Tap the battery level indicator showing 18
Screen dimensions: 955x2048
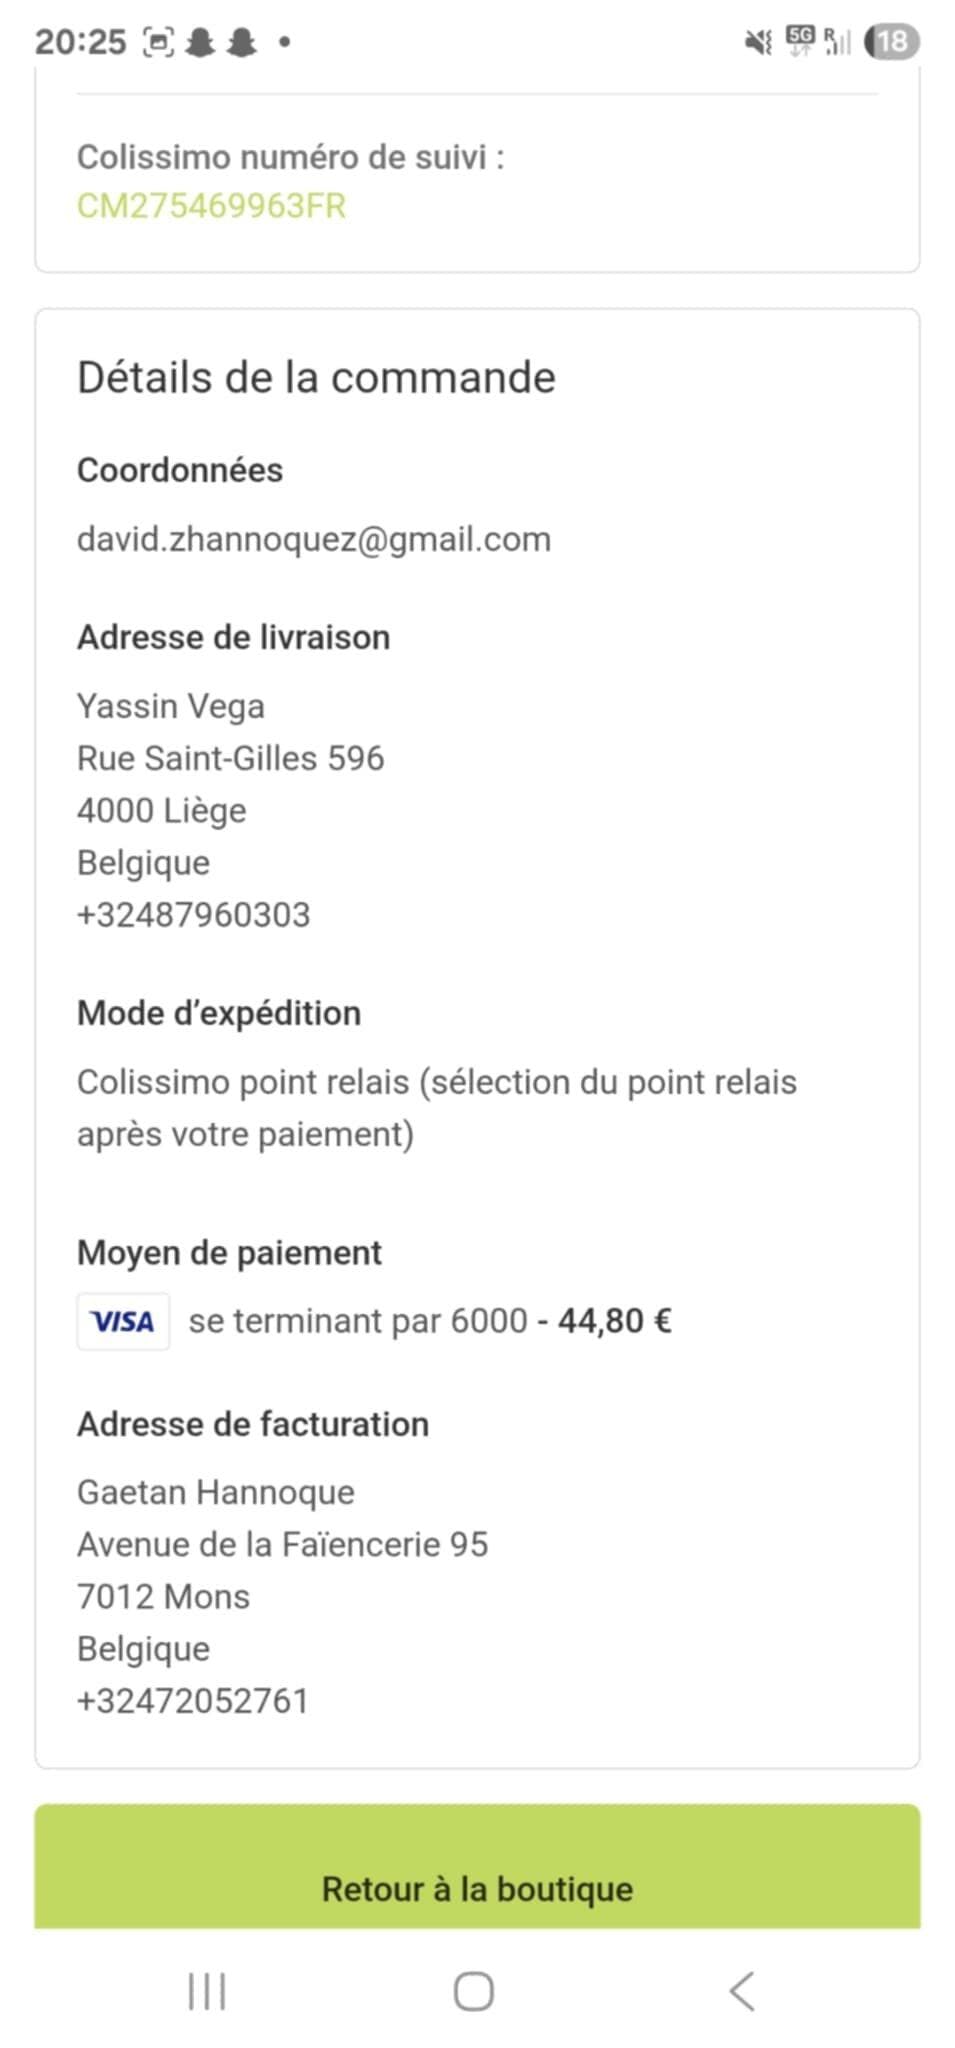891,42
